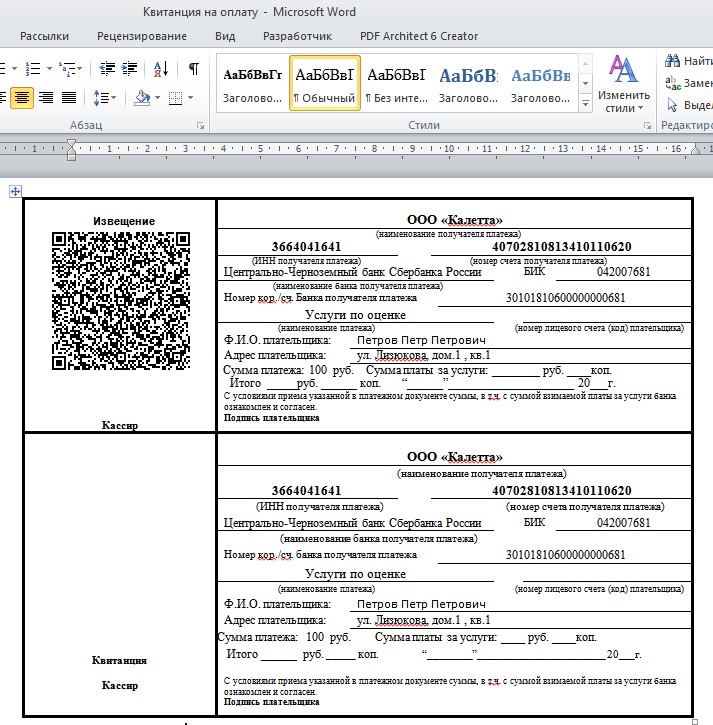Click the numbered list icon
The image size is (713, 725).
coord(33,68)
